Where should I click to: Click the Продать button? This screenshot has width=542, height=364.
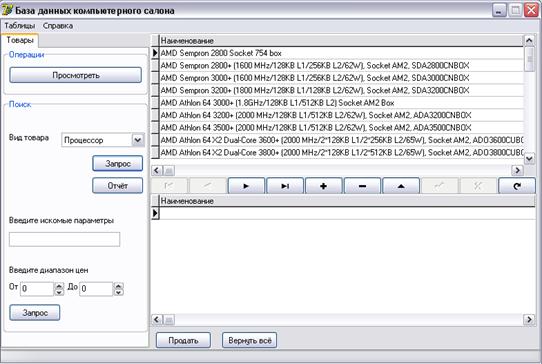point(183,340)
